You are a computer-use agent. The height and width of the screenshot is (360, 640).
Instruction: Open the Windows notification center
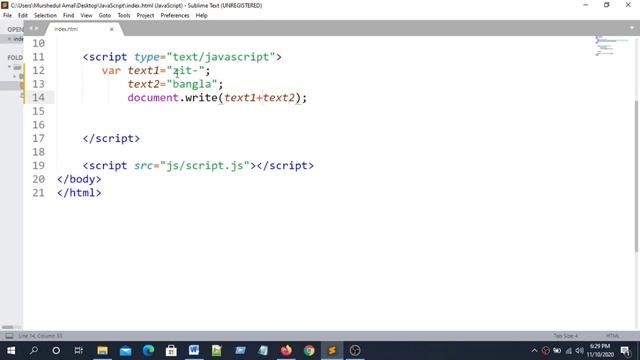tap(625, 351)
